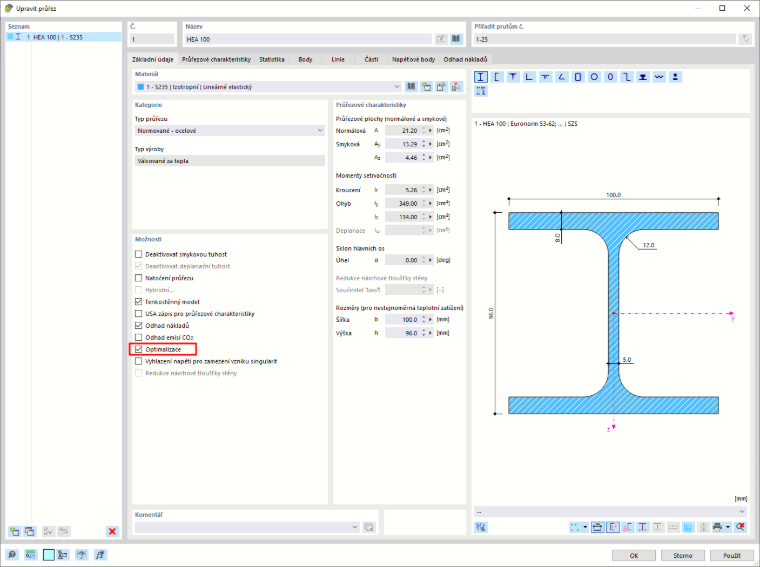Delete selected section with red X
Screen dimensions: 760x567
click(x=112, y=531)
